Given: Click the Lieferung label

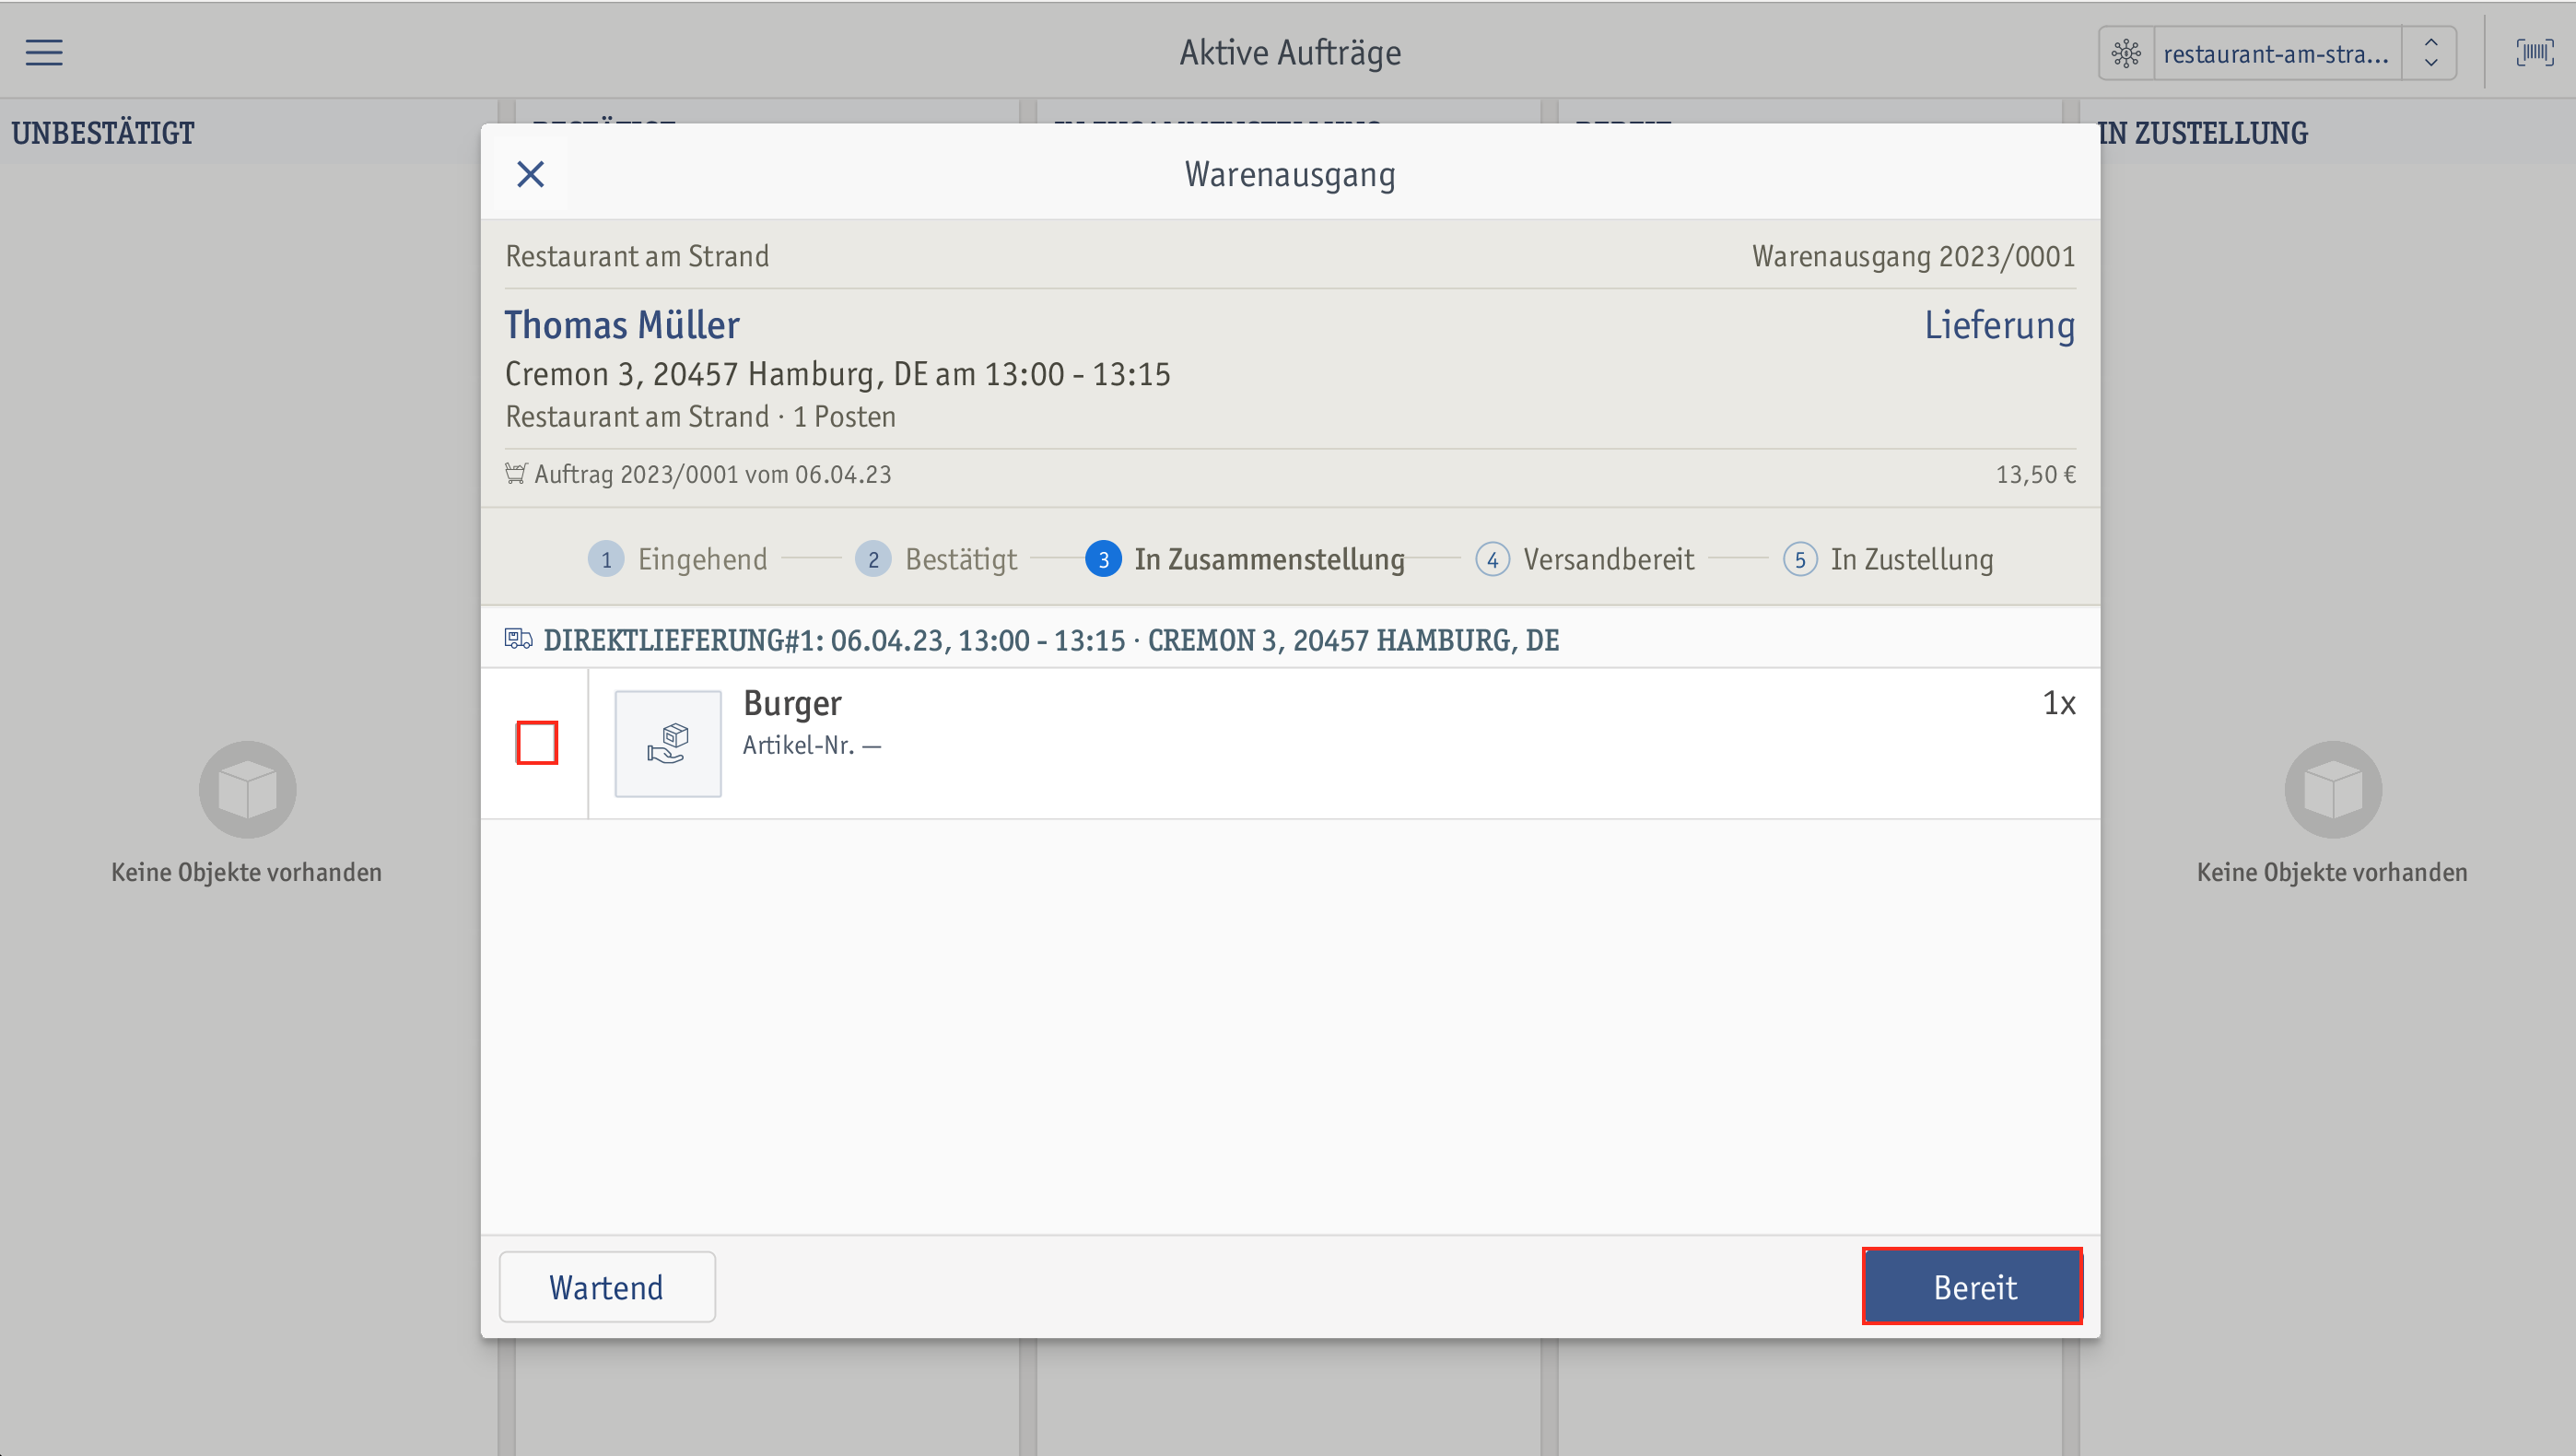Looking at the screenshot, I should tap(2000, 325).
